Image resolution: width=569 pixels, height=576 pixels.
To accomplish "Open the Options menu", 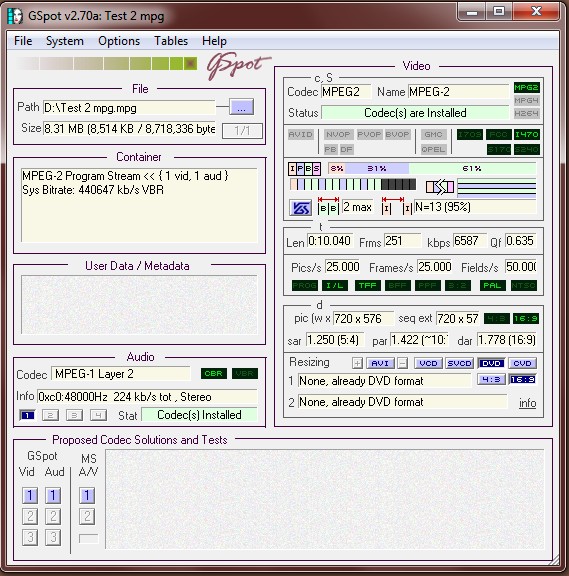I will tap(119, 41).
